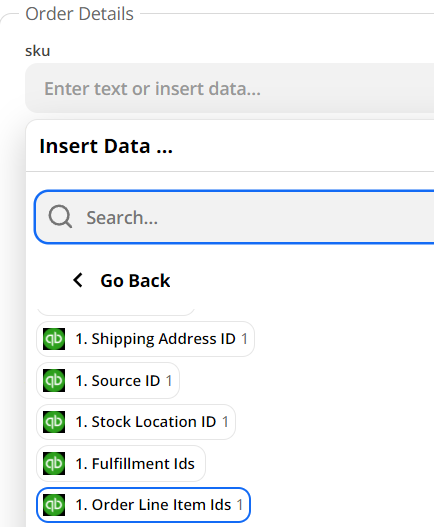Insert Shipping Address ID data pill
This screenshot has height=527, width=434.
click(x=145, y=339)
